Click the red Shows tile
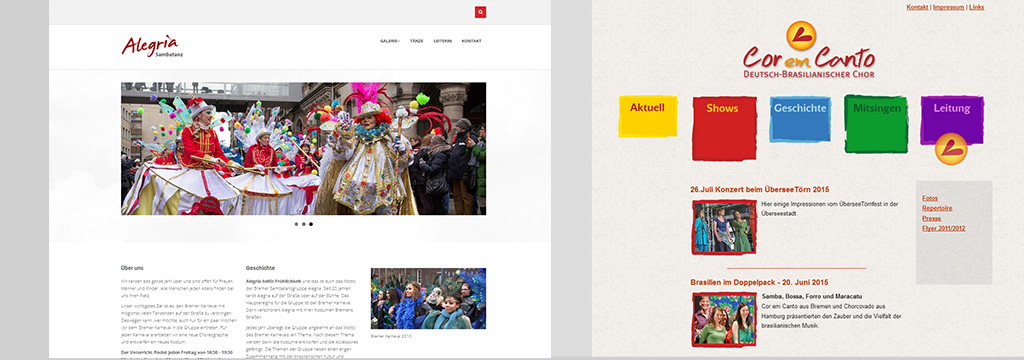The height and width of the screenshot is (360, 1024). [724, 128]
